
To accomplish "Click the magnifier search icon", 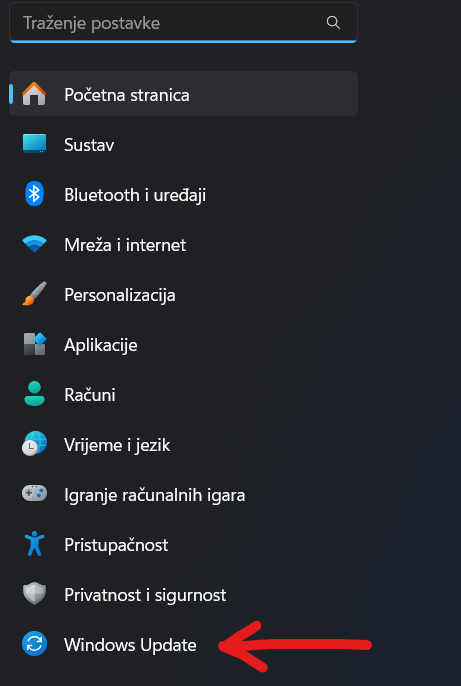I will (333, 23).
